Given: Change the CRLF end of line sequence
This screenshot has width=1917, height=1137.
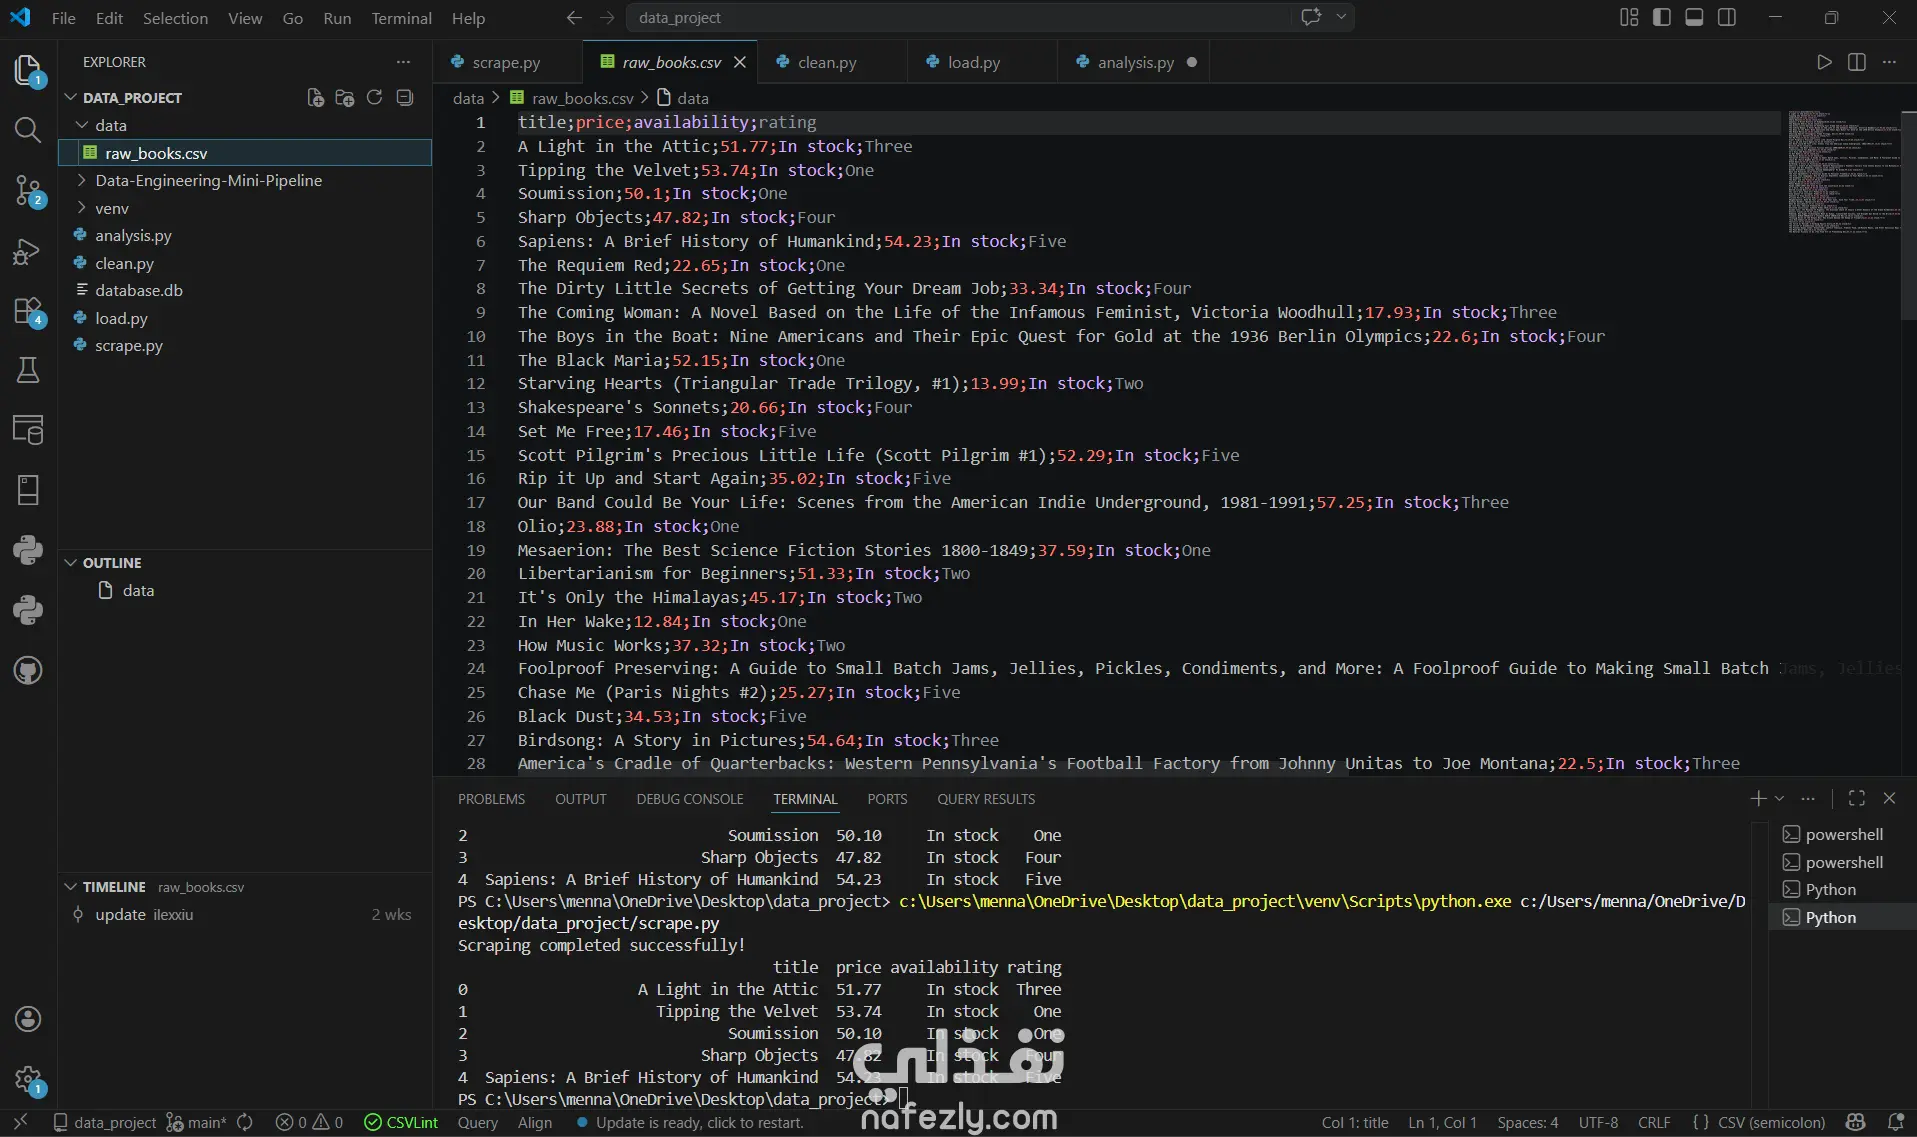Looking at the screenshot, I should coord(1654,1122).
